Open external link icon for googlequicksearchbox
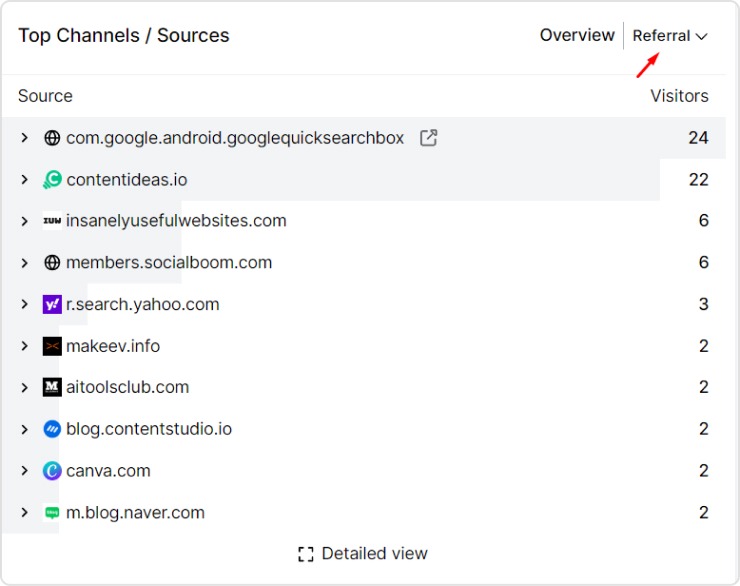This screenshot has width=740, height=586. pyautogui.click(x=428, y=138)
